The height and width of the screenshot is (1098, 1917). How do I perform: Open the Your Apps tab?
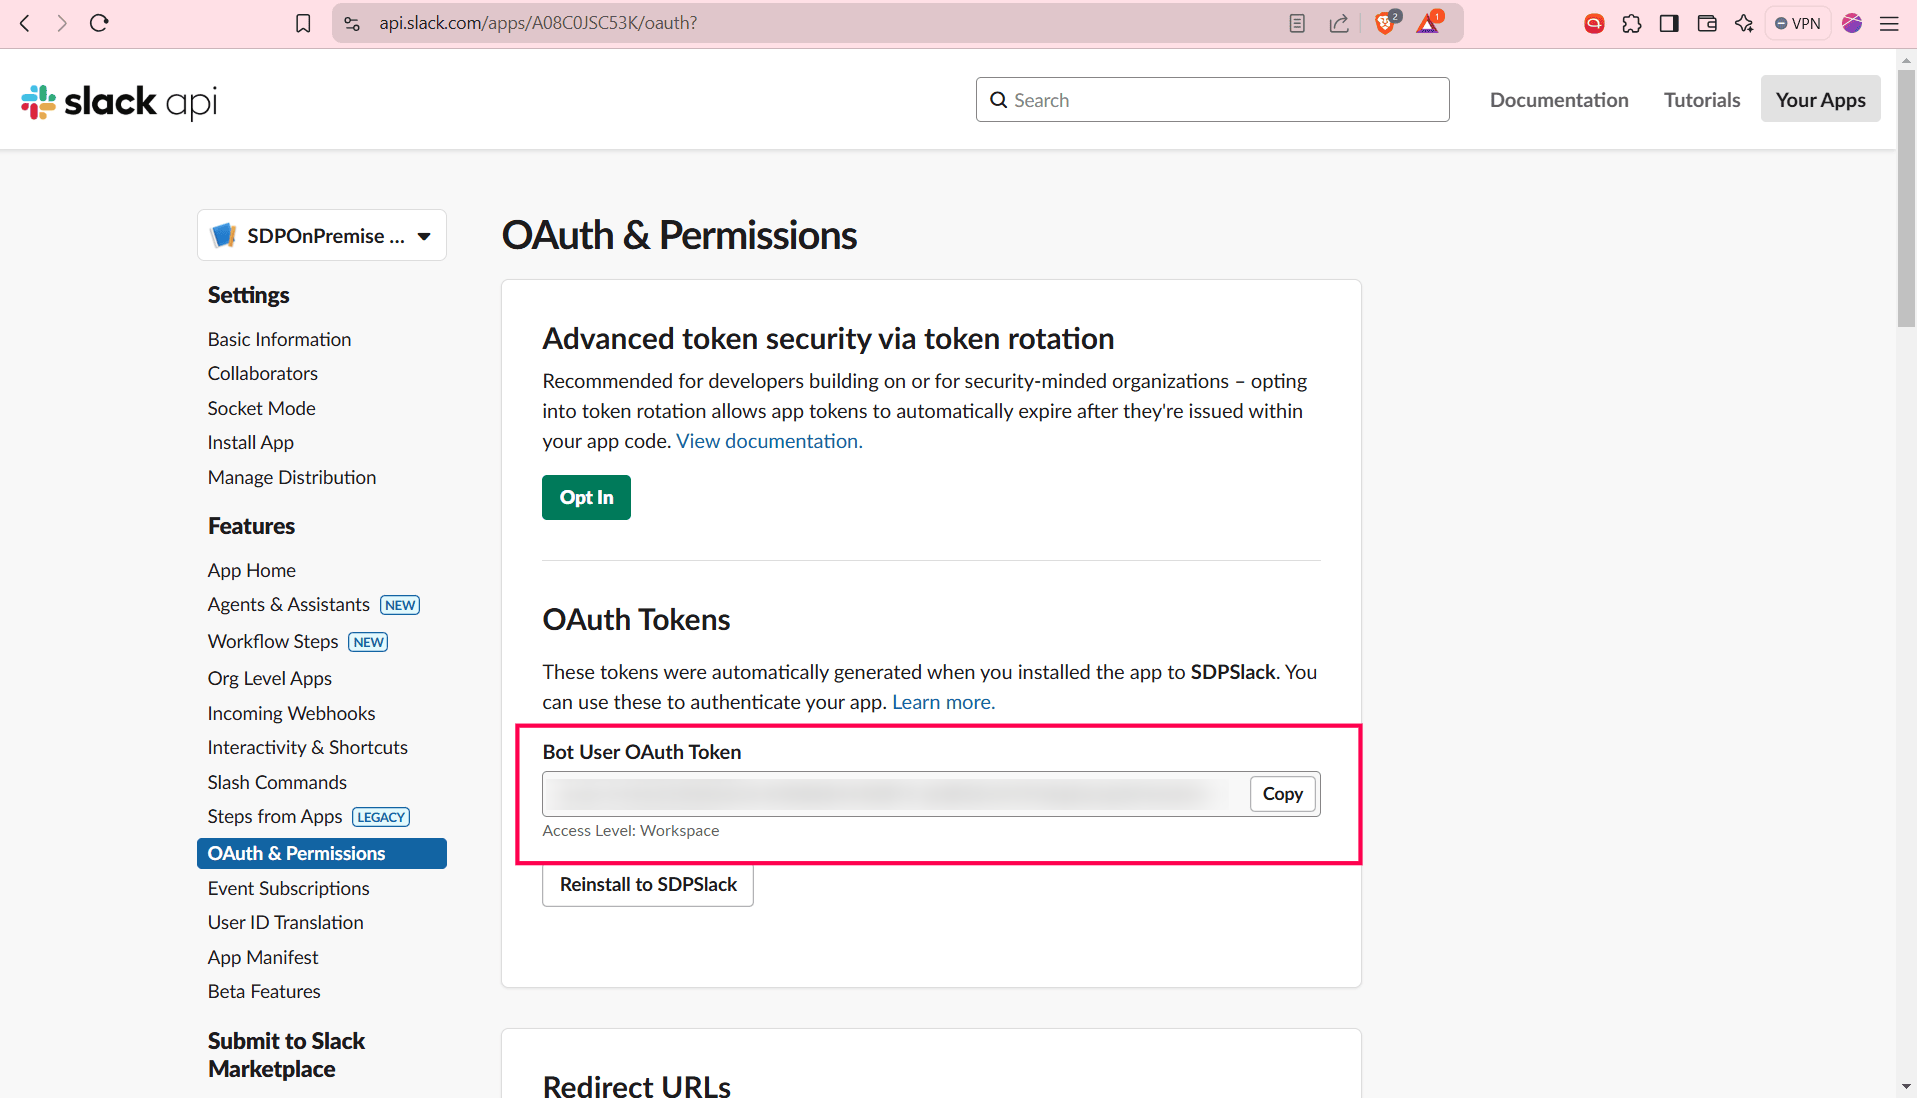click(x=1820, y=100)
